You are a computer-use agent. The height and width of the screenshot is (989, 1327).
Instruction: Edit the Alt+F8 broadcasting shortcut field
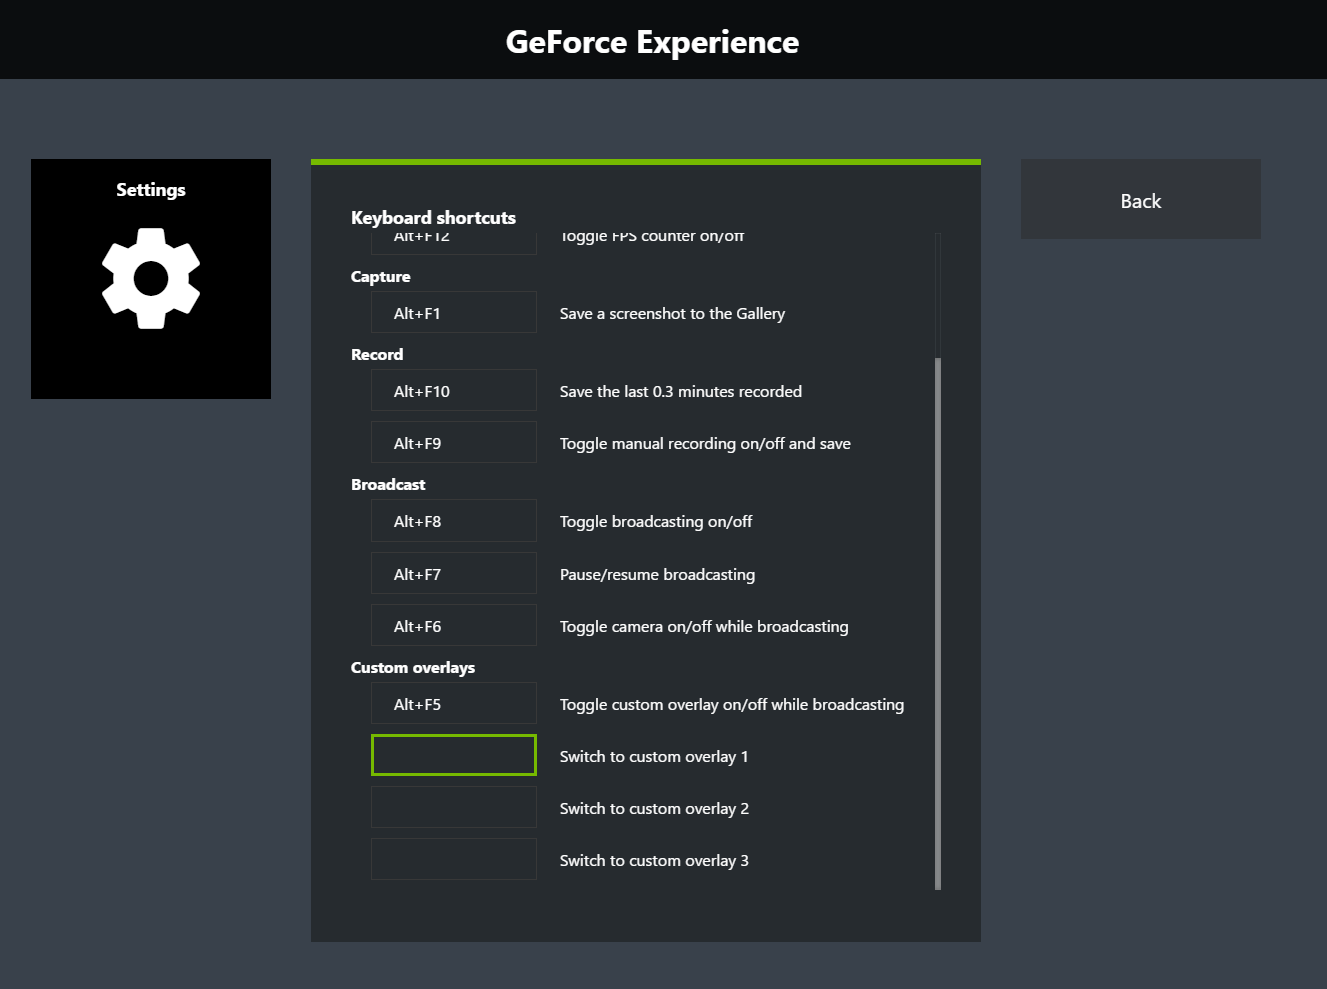(454, 520)
